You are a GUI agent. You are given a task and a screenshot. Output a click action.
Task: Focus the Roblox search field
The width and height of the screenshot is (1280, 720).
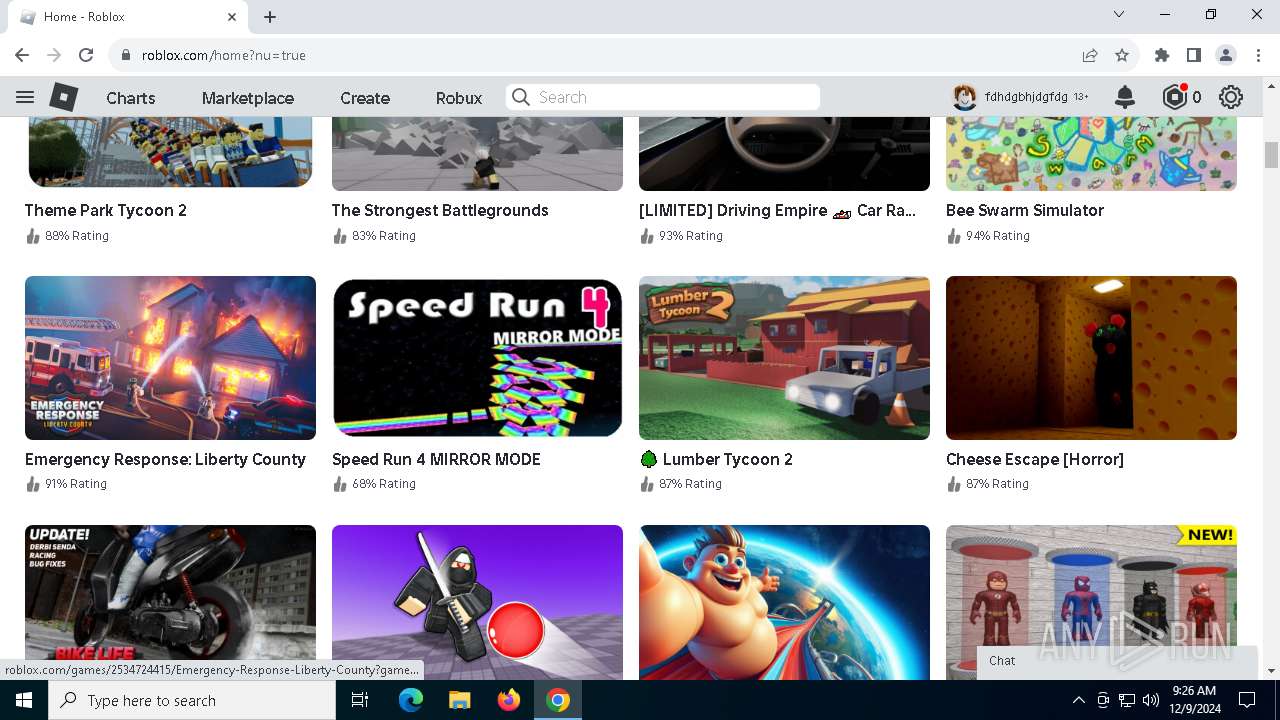(x=663, y=97)
